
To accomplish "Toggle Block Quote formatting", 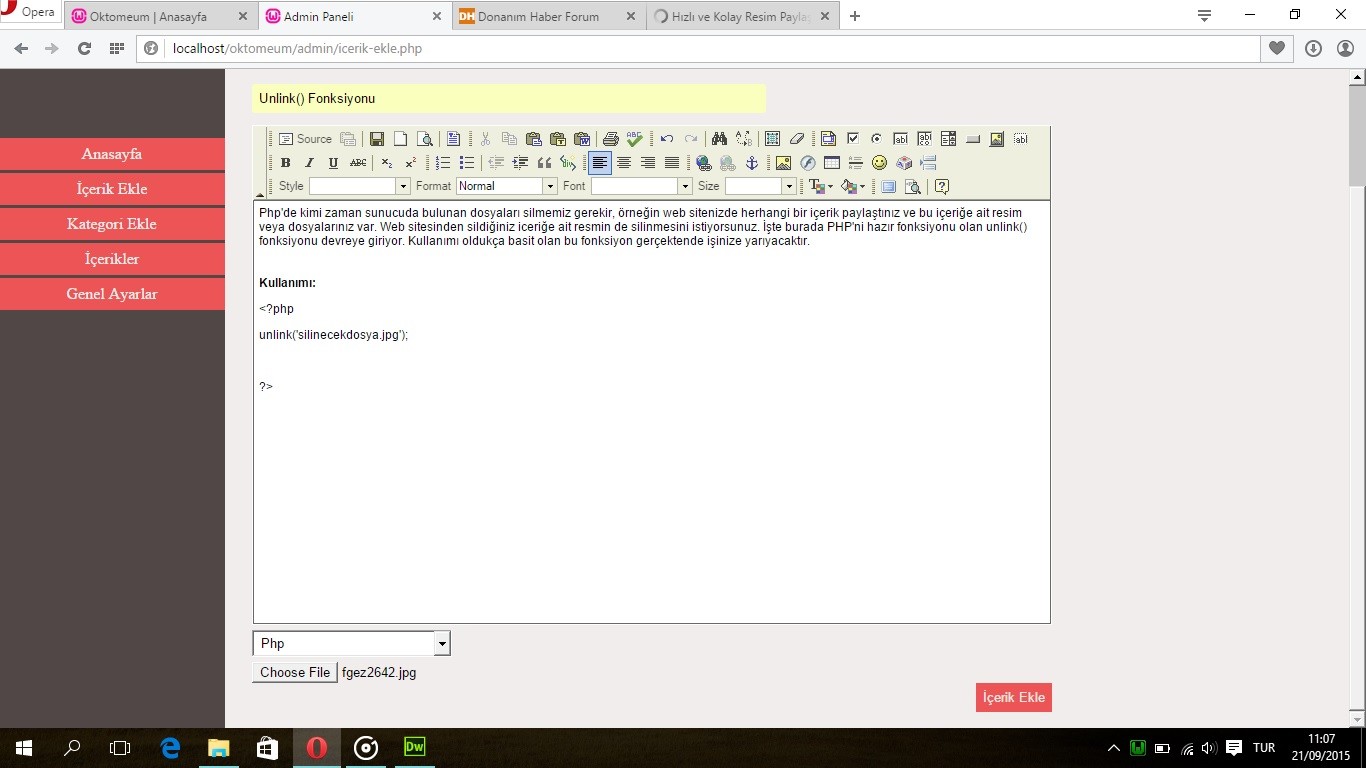I will pyautogui.click(x=545, y=163).
